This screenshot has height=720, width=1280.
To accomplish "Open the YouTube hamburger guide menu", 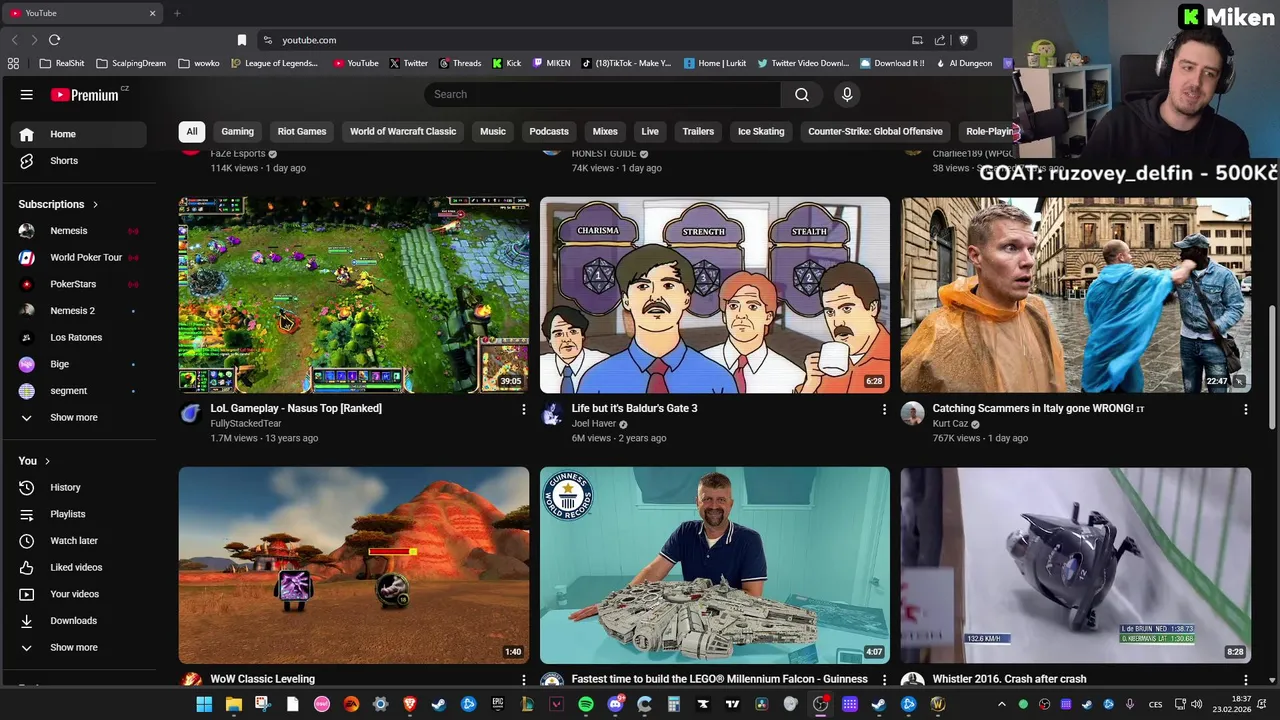I will 27,94.
